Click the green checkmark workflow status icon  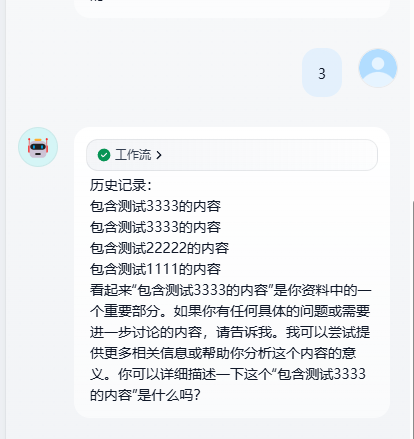pyautogui.click(x=104, y=155)
